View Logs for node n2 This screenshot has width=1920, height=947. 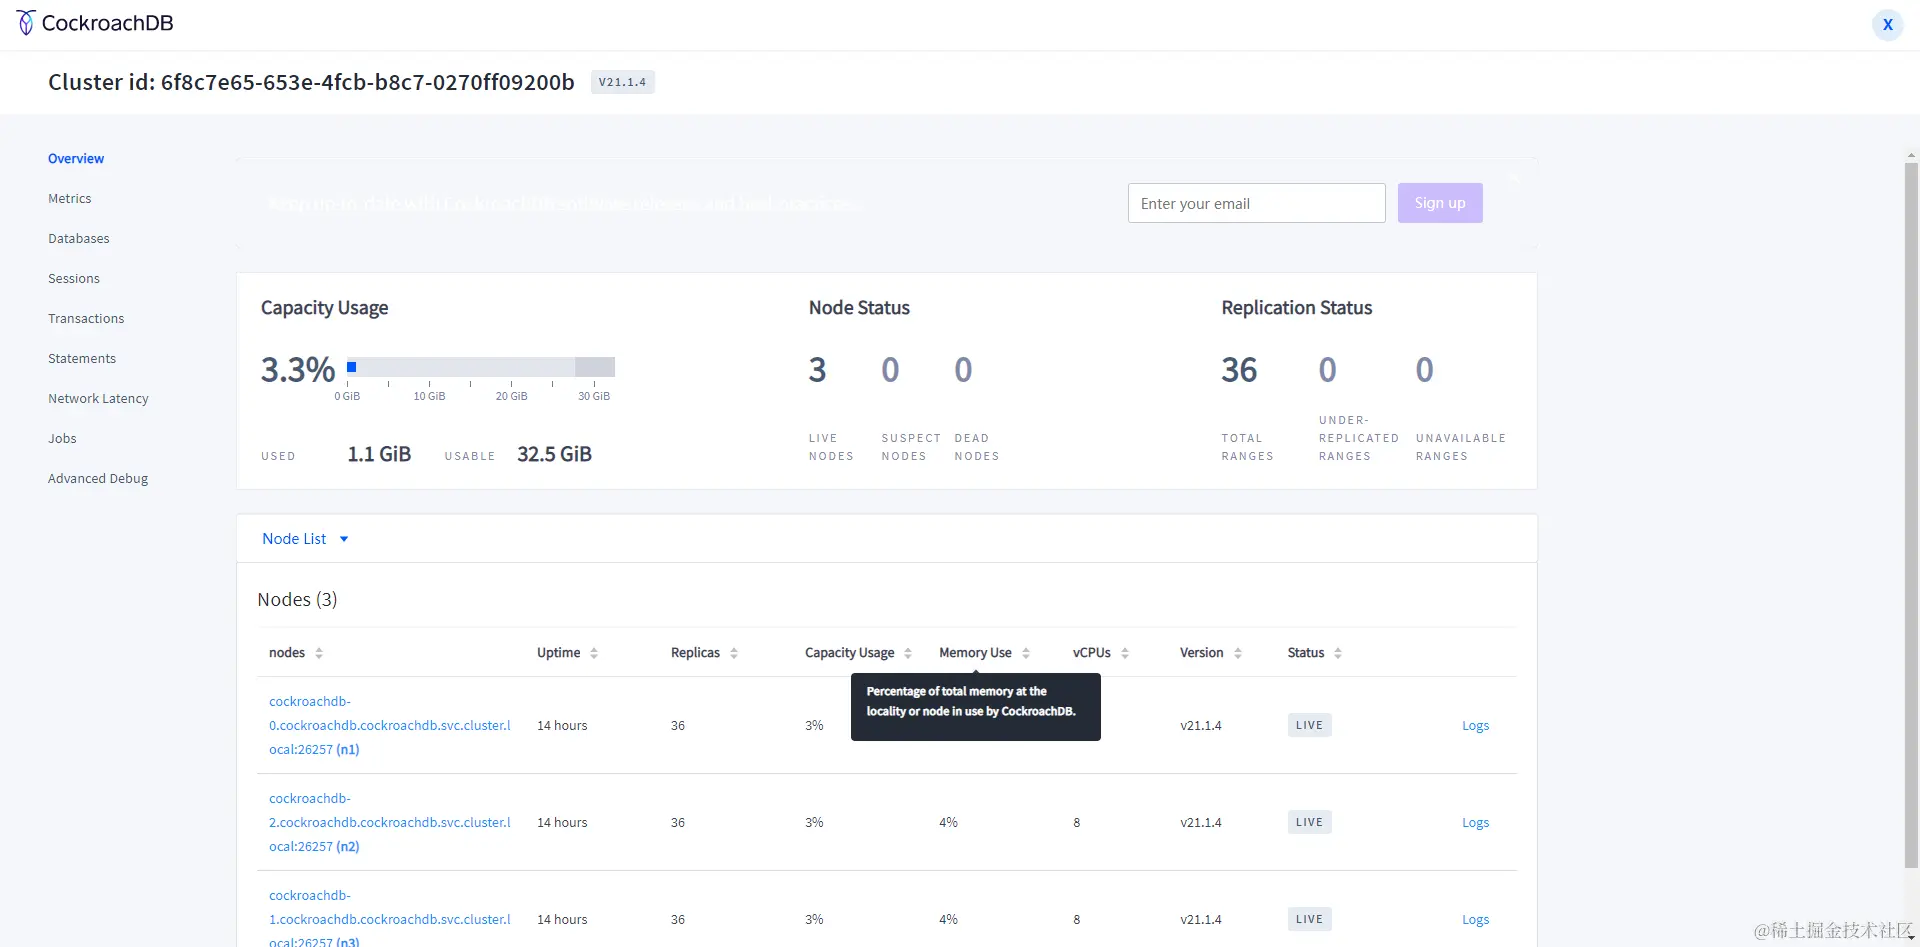(x=1475, y=823)
